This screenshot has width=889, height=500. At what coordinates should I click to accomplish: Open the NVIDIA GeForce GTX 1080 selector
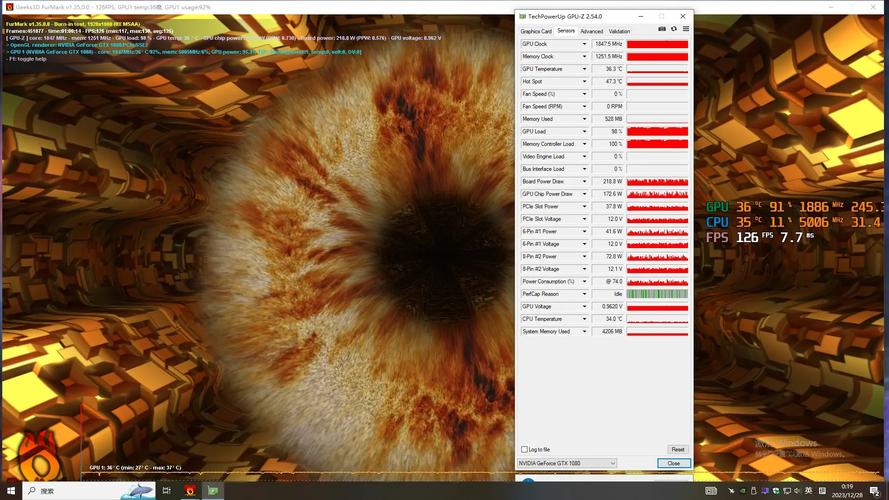[567, 463]
